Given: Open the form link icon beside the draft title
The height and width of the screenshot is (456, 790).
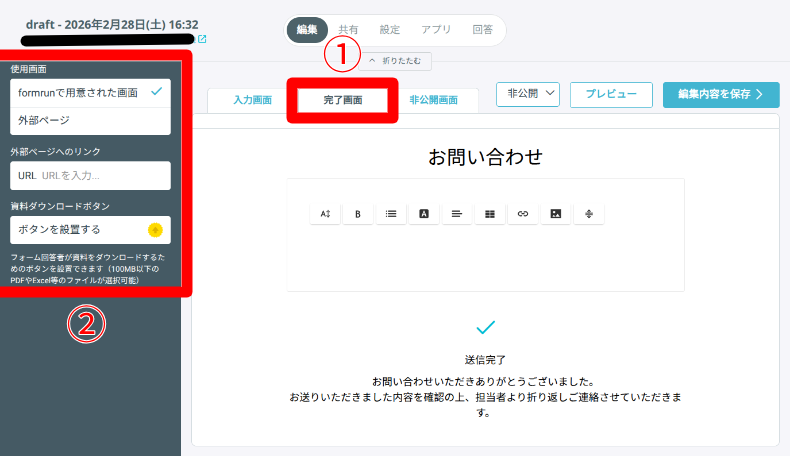Looking at the screenshot, I should tap(202, 39).
